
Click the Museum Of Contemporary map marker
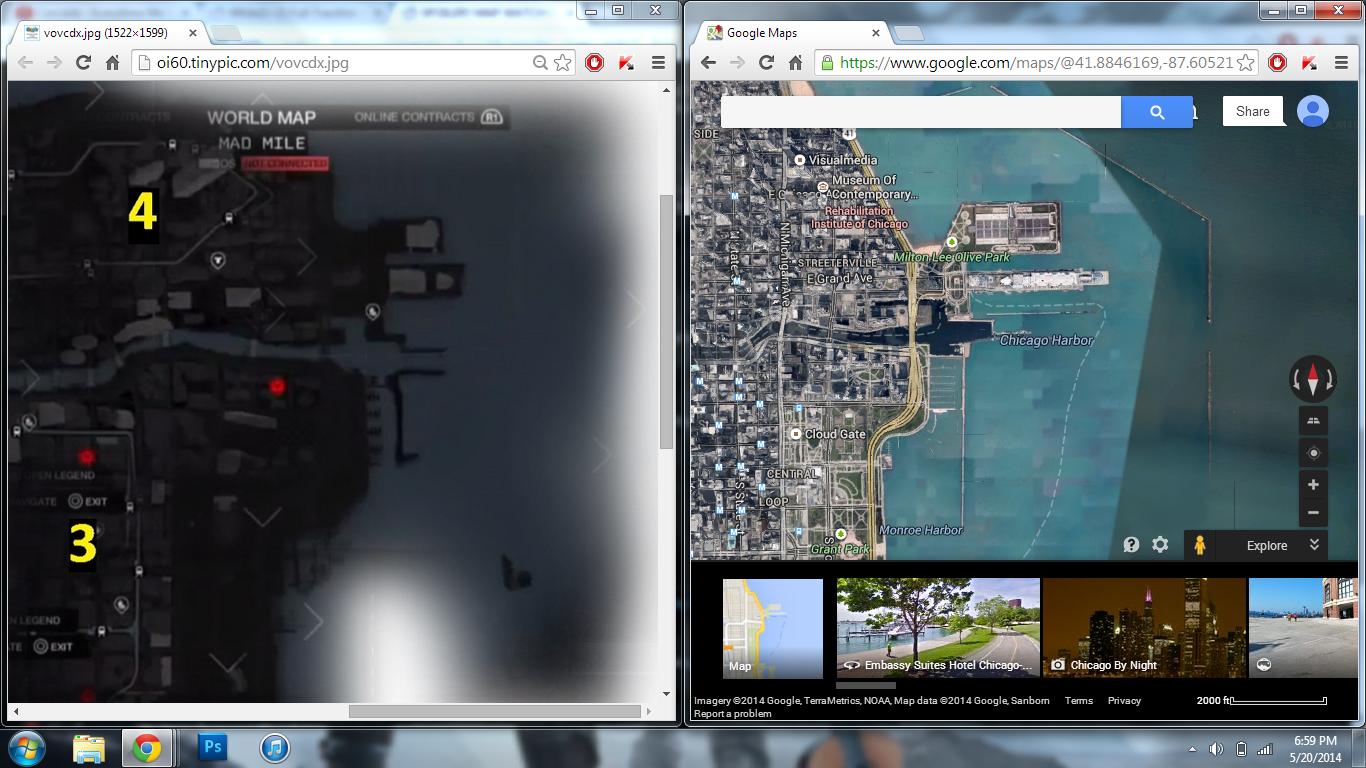tap(823, 187)
